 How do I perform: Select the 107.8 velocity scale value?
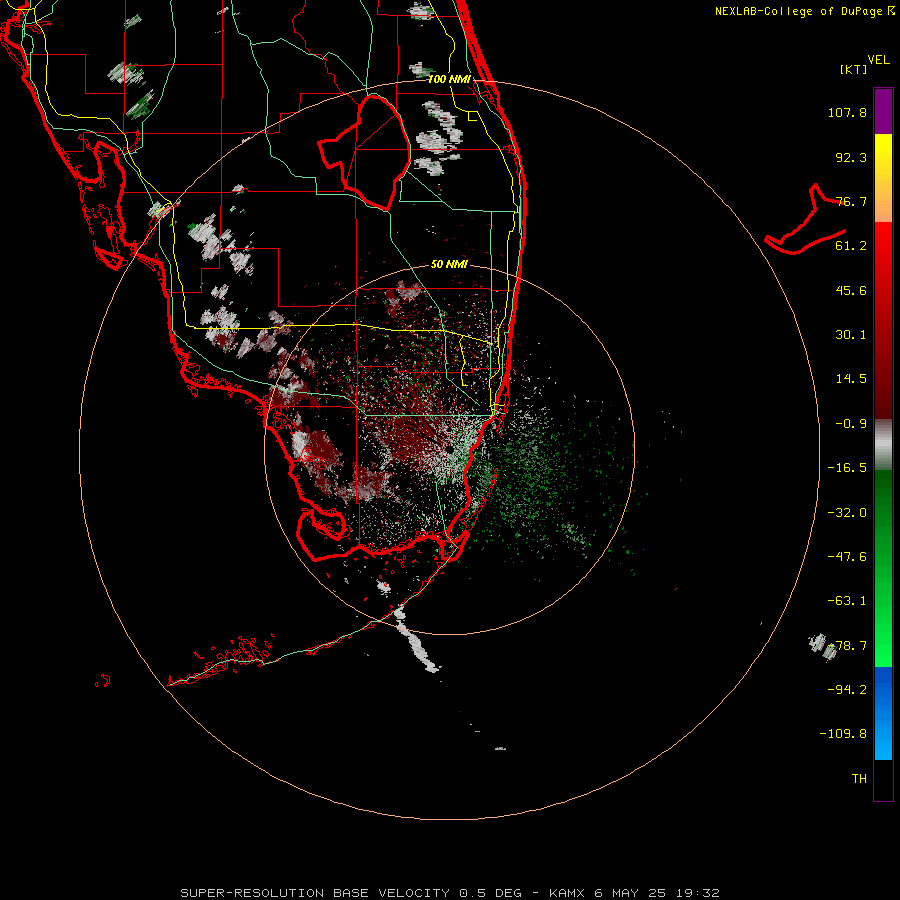coord(847,112)
